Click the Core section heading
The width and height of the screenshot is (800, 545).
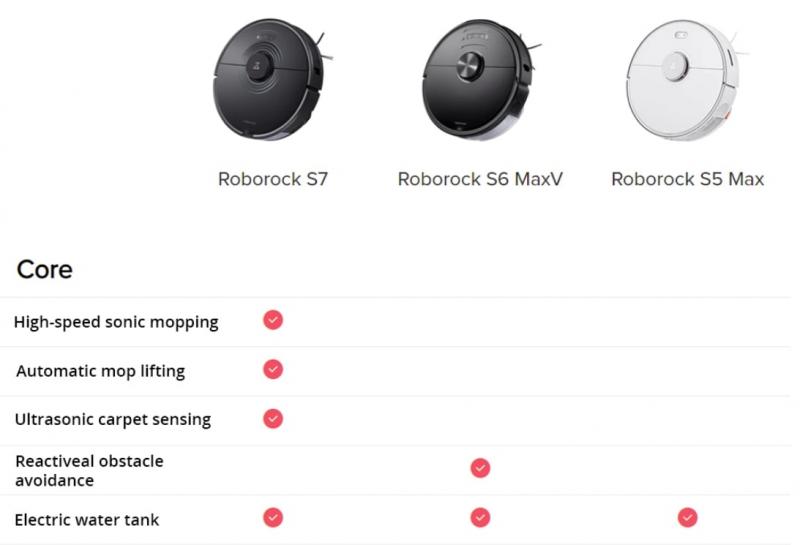tap(44, 269)
